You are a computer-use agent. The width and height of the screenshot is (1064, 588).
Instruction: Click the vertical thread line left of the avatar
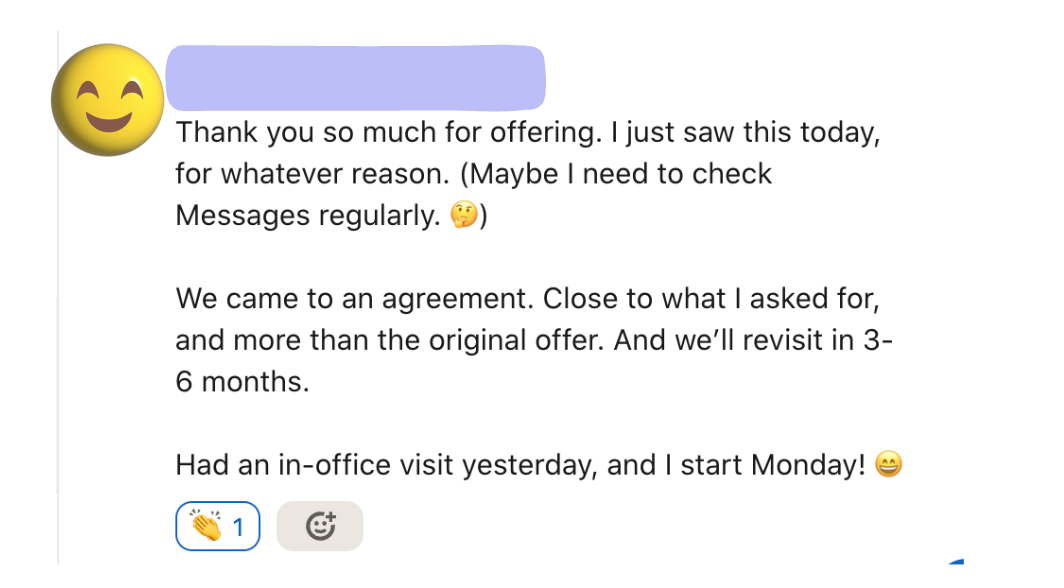58,300
